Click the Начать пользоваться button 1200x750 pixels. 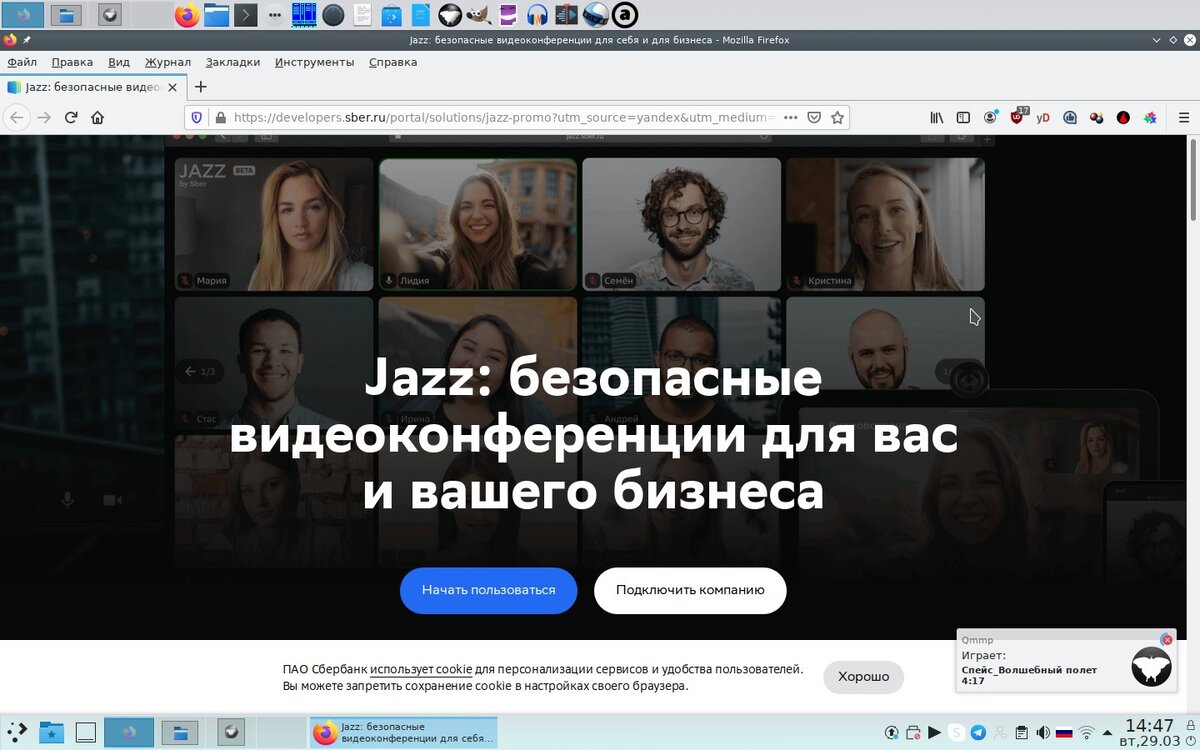point(489,590)
